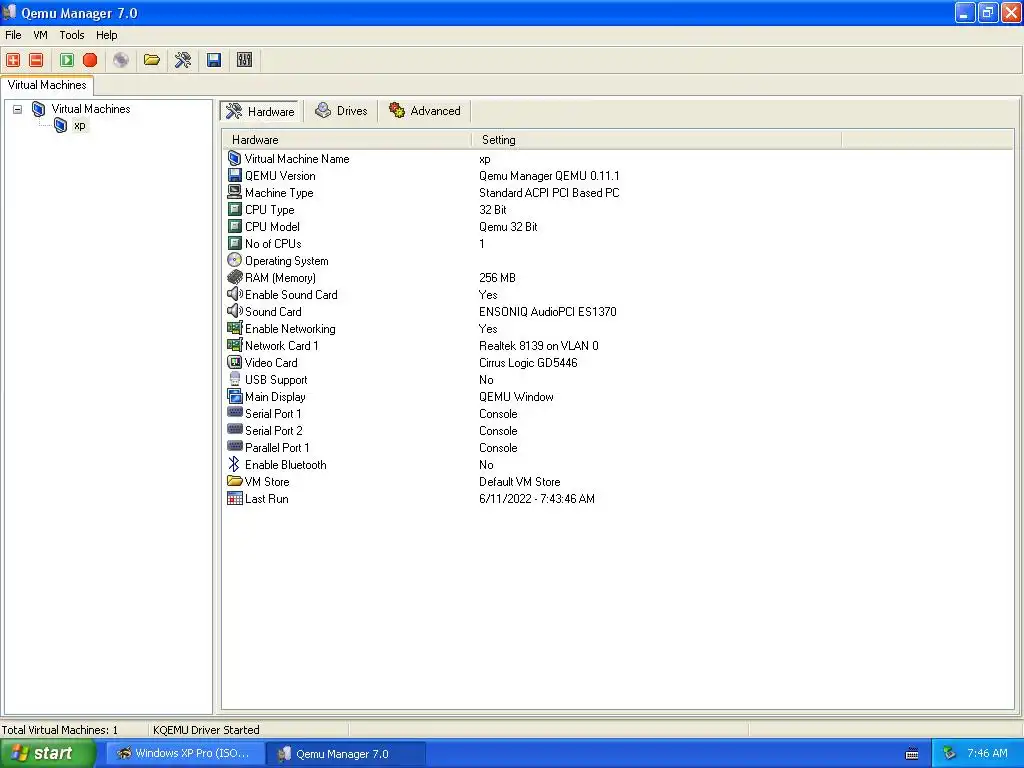Start the VM with green play icon
The height and width of the screenshot is (768, 1024).
click(x=67, y=60)
